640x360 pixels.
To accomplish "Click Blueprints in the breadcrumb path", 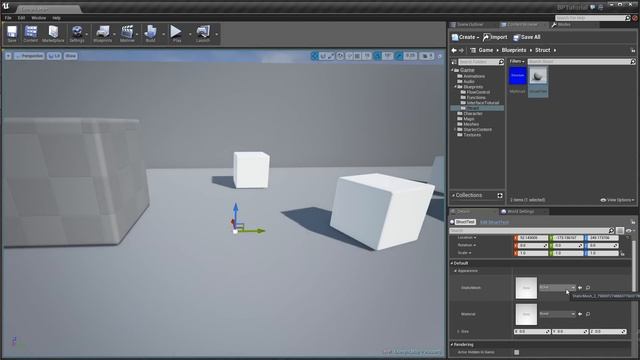I will tap(513, 50).
